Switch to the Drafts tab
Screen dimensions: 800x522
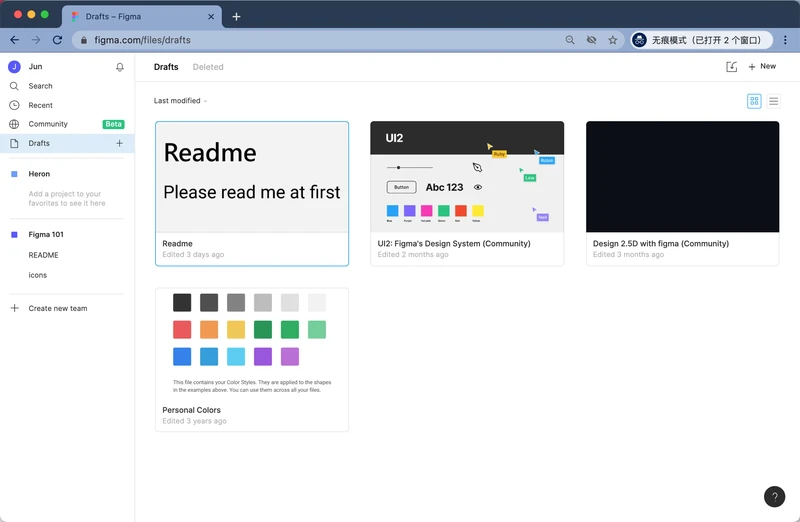[x=166, y=67]
